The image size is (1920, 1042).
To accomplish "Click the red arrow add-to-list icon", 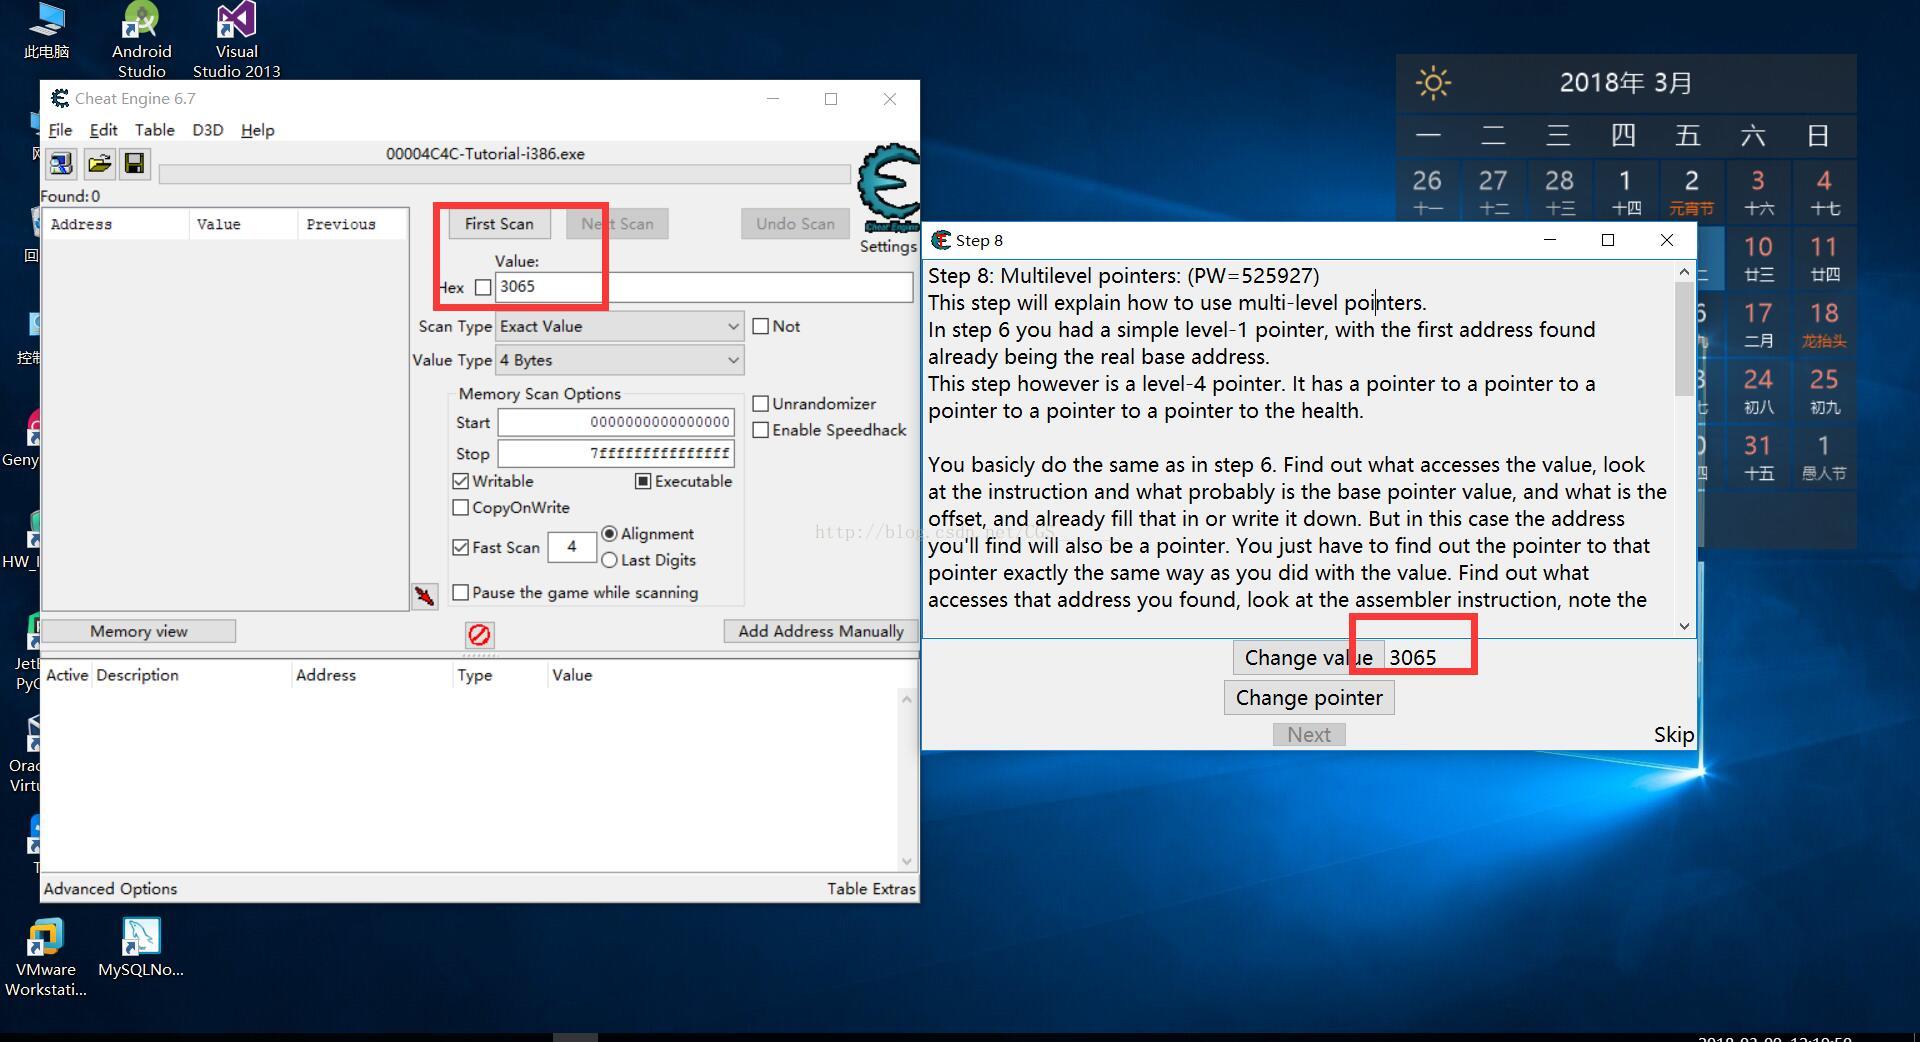I will pos(425,596).
